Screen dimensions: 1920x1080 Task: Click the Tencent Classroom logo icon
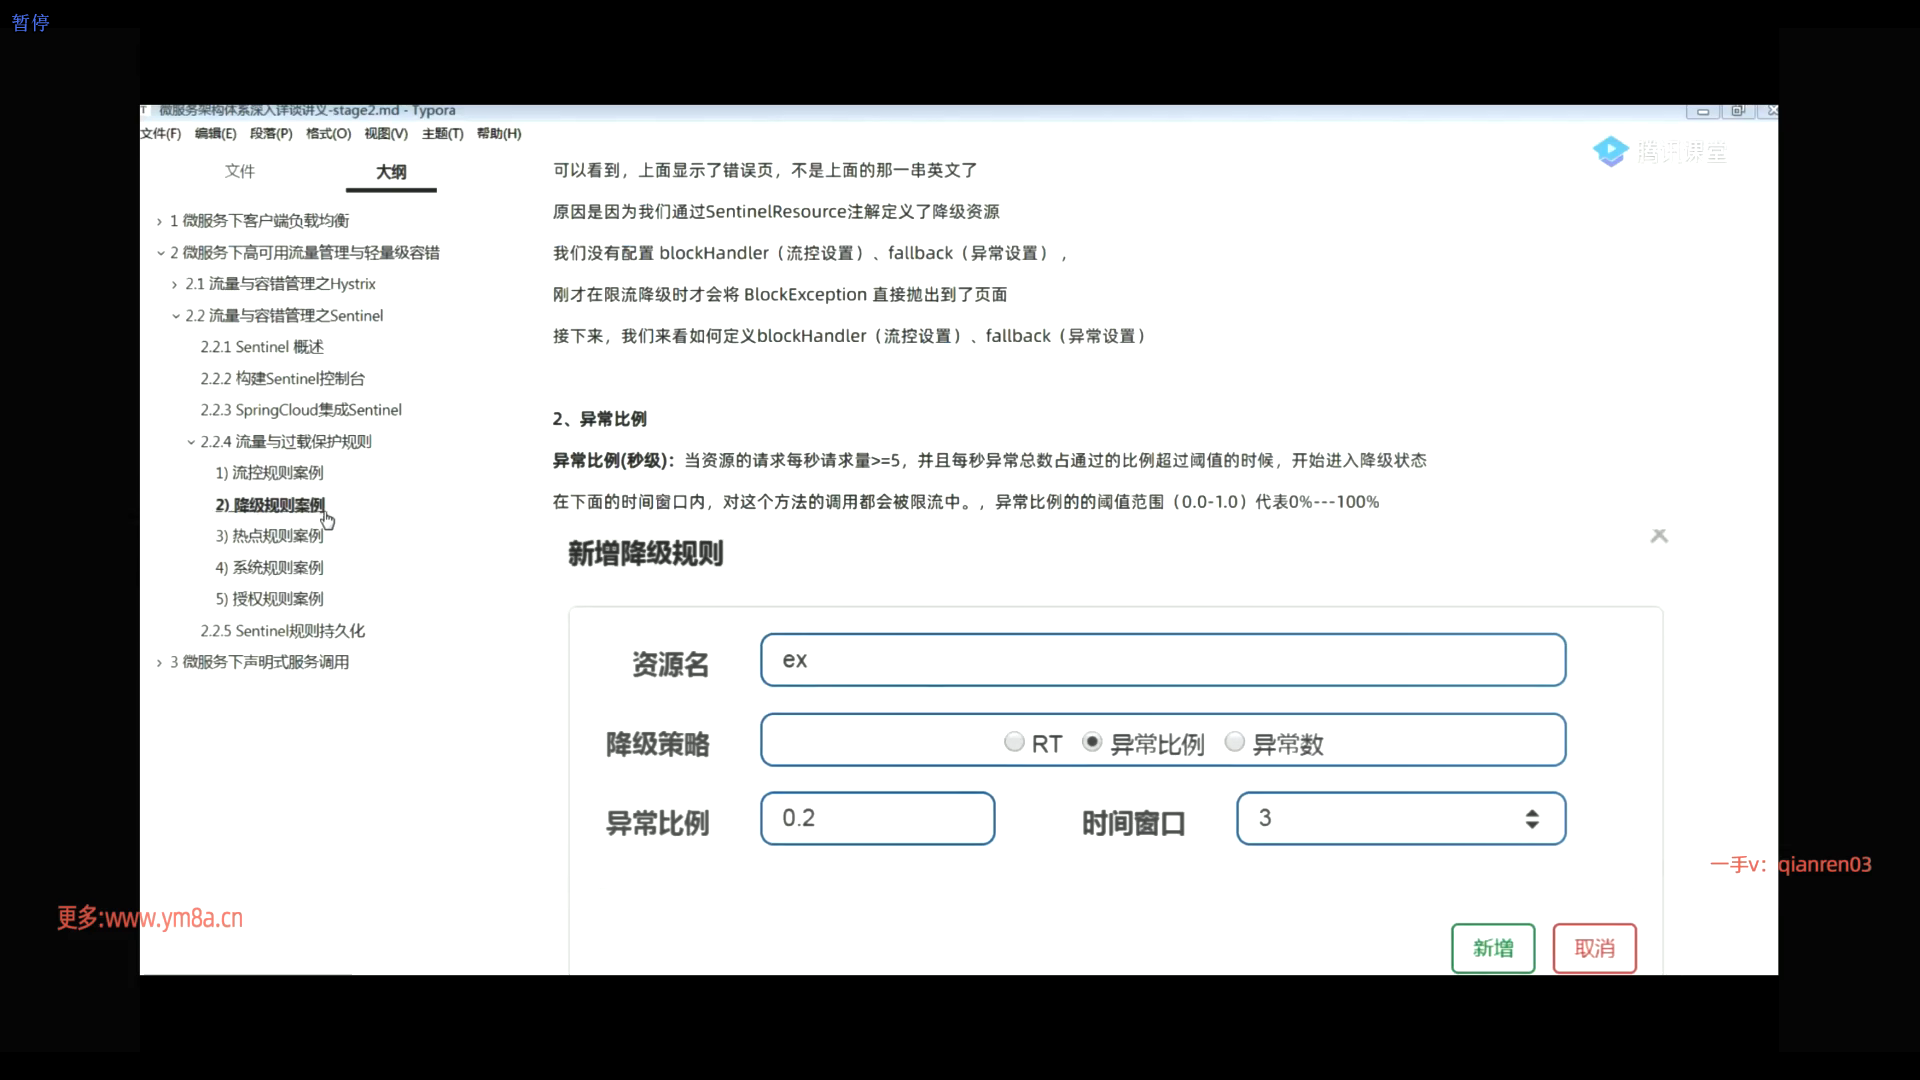click(1610, 151)
